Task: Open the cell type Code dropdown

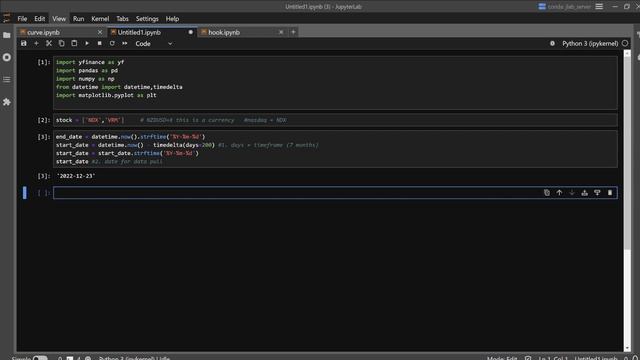Action: (x=154, y=44)
